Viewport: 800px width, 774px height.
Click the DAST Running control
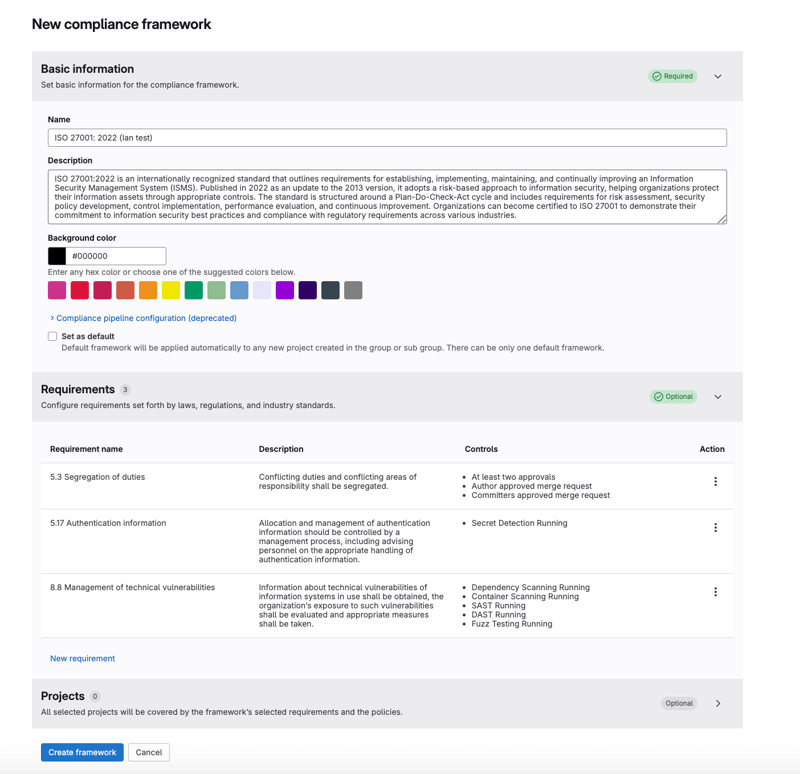click(x=498, y=615)
